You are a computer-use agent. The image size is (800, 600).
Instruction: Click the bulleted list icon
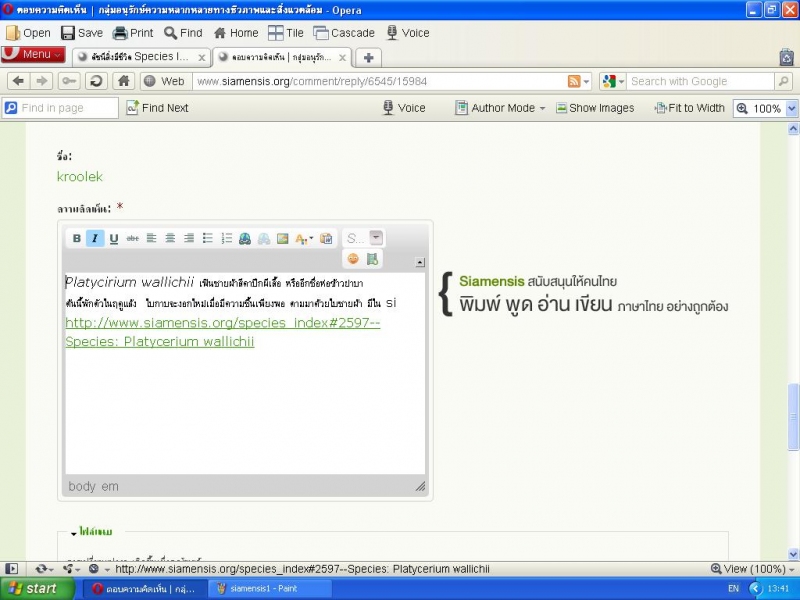[x=208, y=238]
